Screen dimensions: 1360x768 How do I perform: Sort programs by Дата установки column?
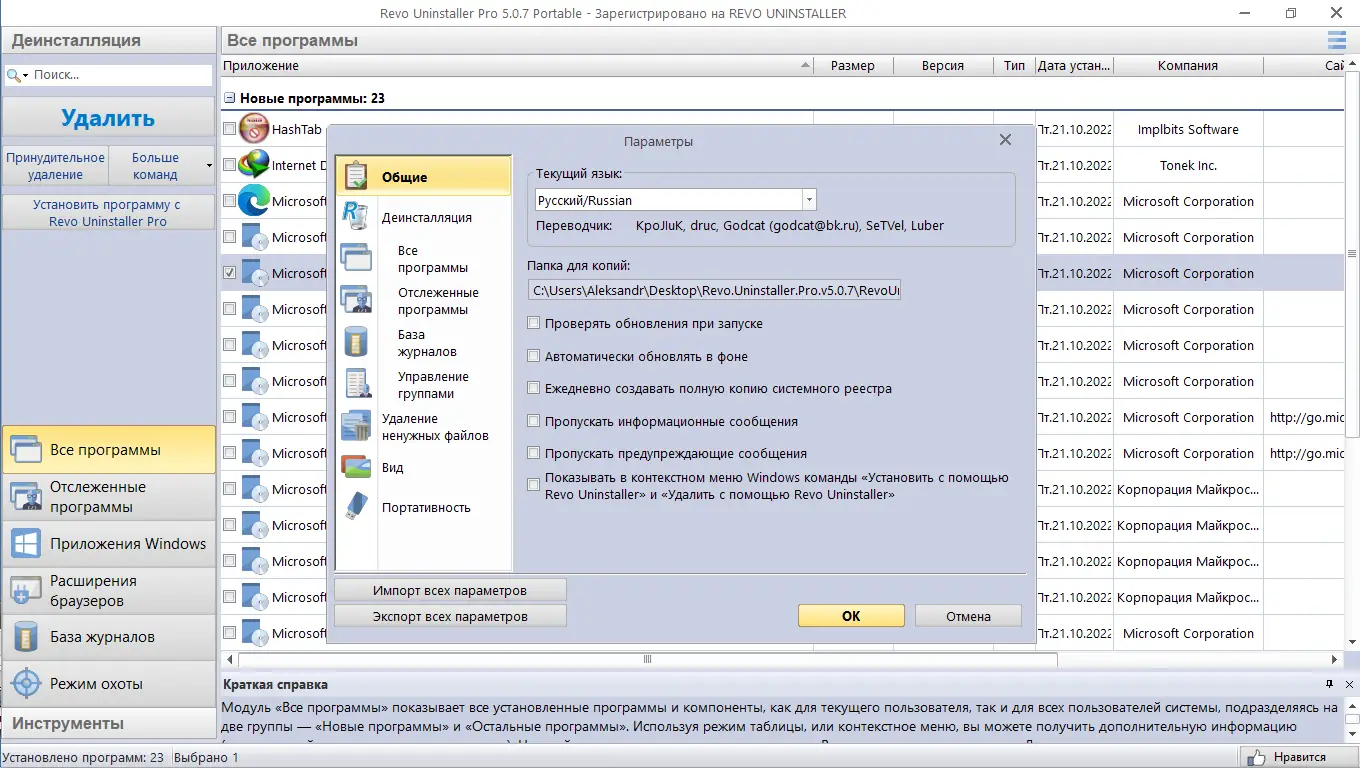click(1074, 66)
